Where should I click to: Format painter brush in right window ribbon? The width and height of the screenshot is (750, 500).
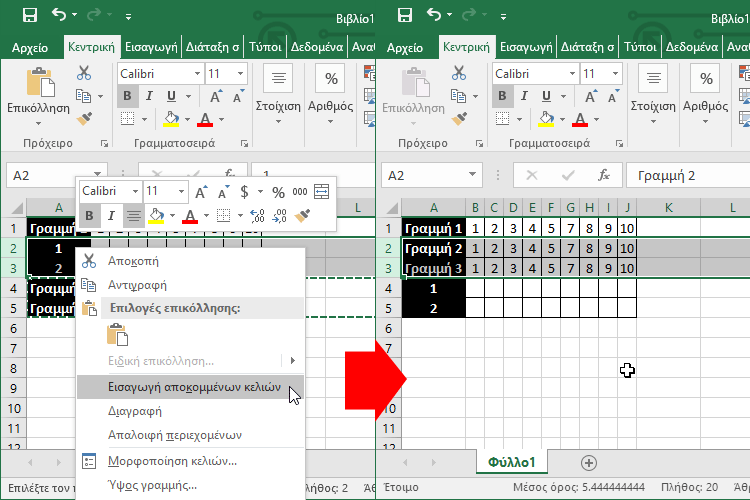(459, 118)
